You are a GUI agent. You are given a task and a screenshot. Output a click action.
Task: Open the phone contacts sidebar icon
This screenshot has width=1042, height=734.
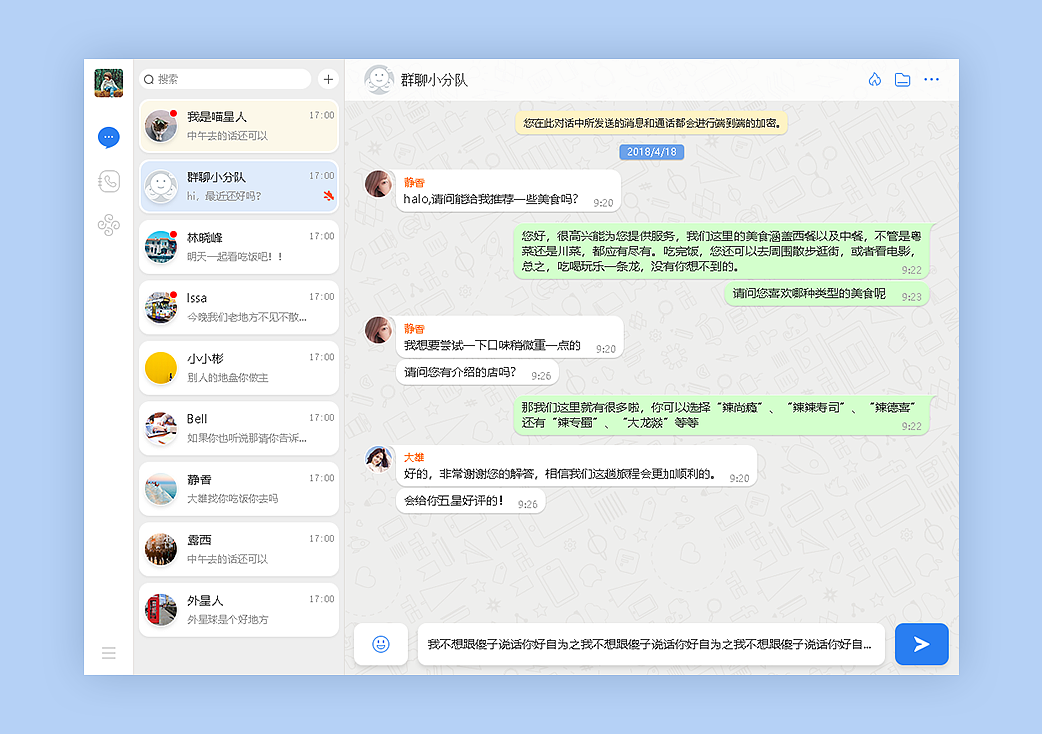[x=108, y=181]
